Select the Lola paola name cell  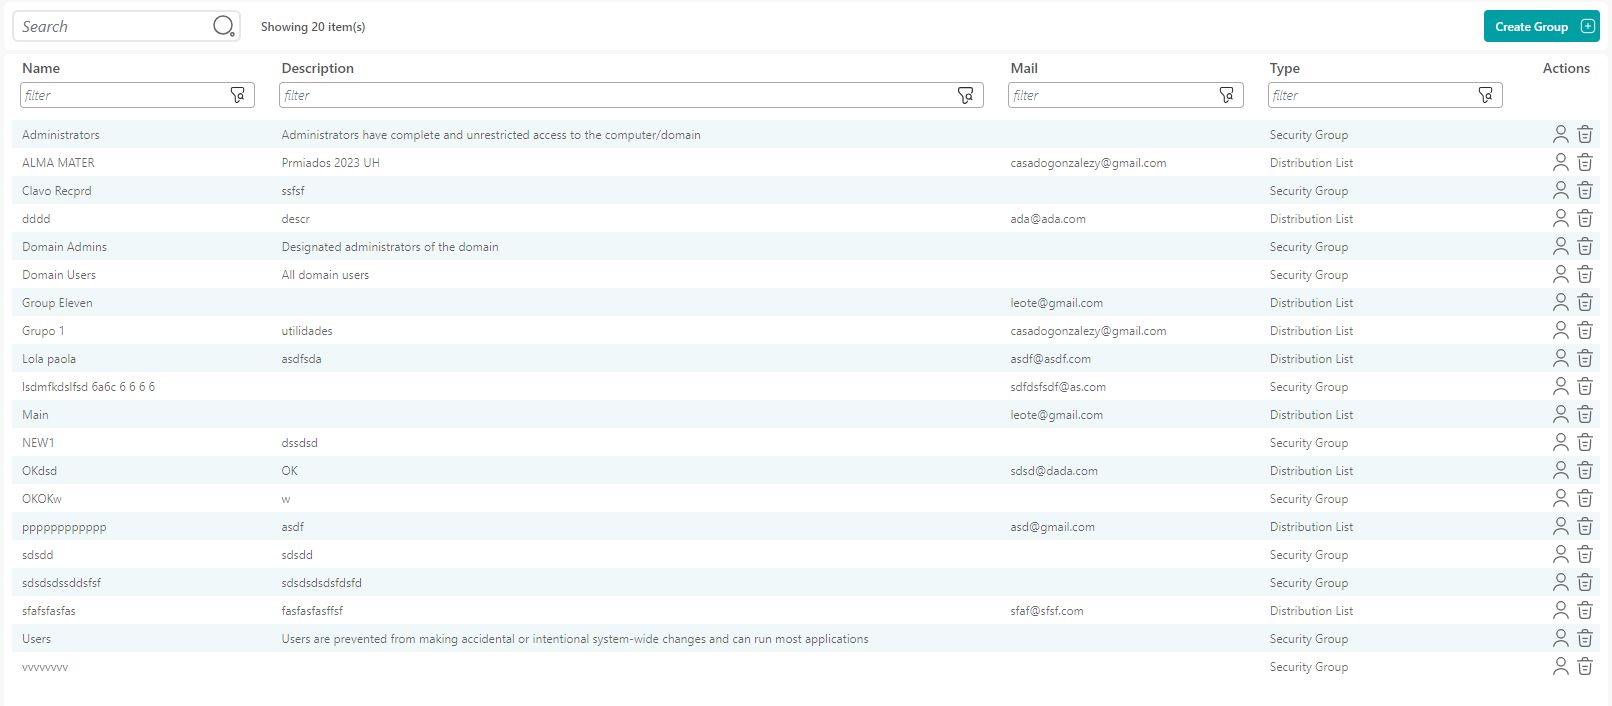(49, 359)
